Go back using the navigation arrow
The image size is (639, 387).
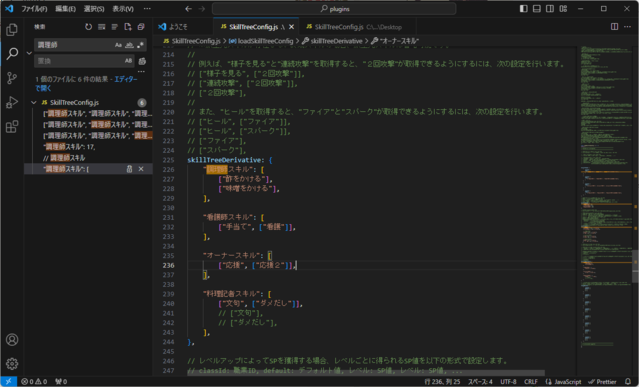click(188, 9)
